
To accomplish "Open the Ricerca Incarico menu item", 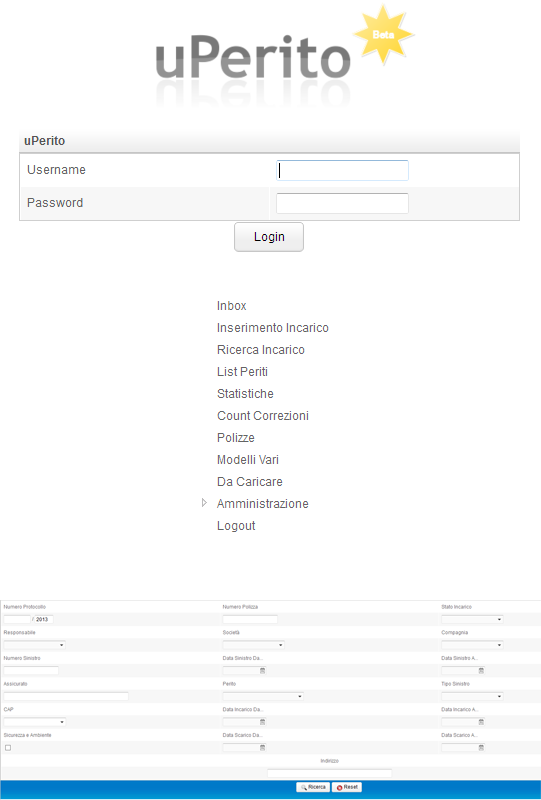I will click(x=261, y=350).
